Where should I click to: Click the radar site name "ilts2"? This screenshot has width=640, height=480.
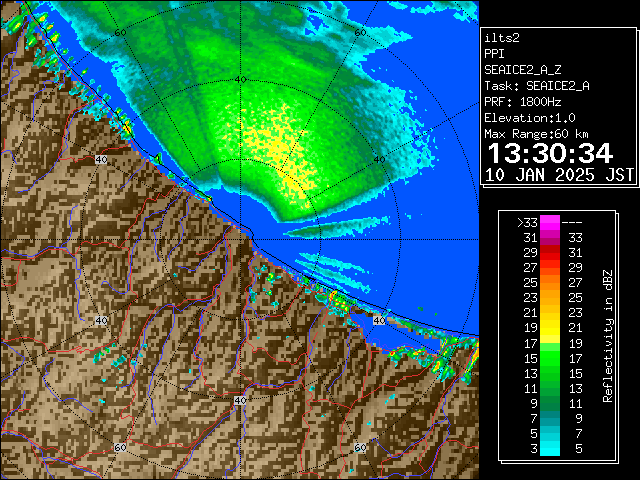click(502, 38)
